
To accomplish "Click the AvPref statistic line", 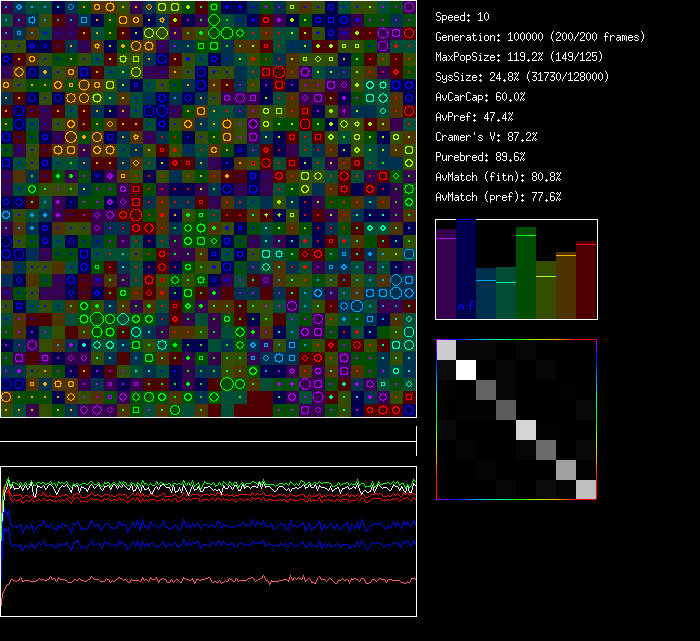I will click(475, 117).
